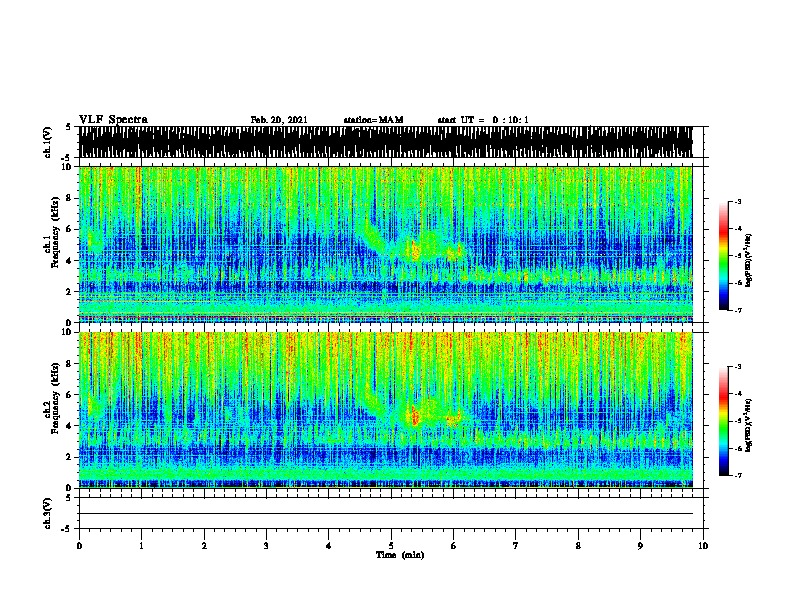792x612 pixels.
Task: Click the "ch.1(V)" axis label
Action: [x=48, y=142]
